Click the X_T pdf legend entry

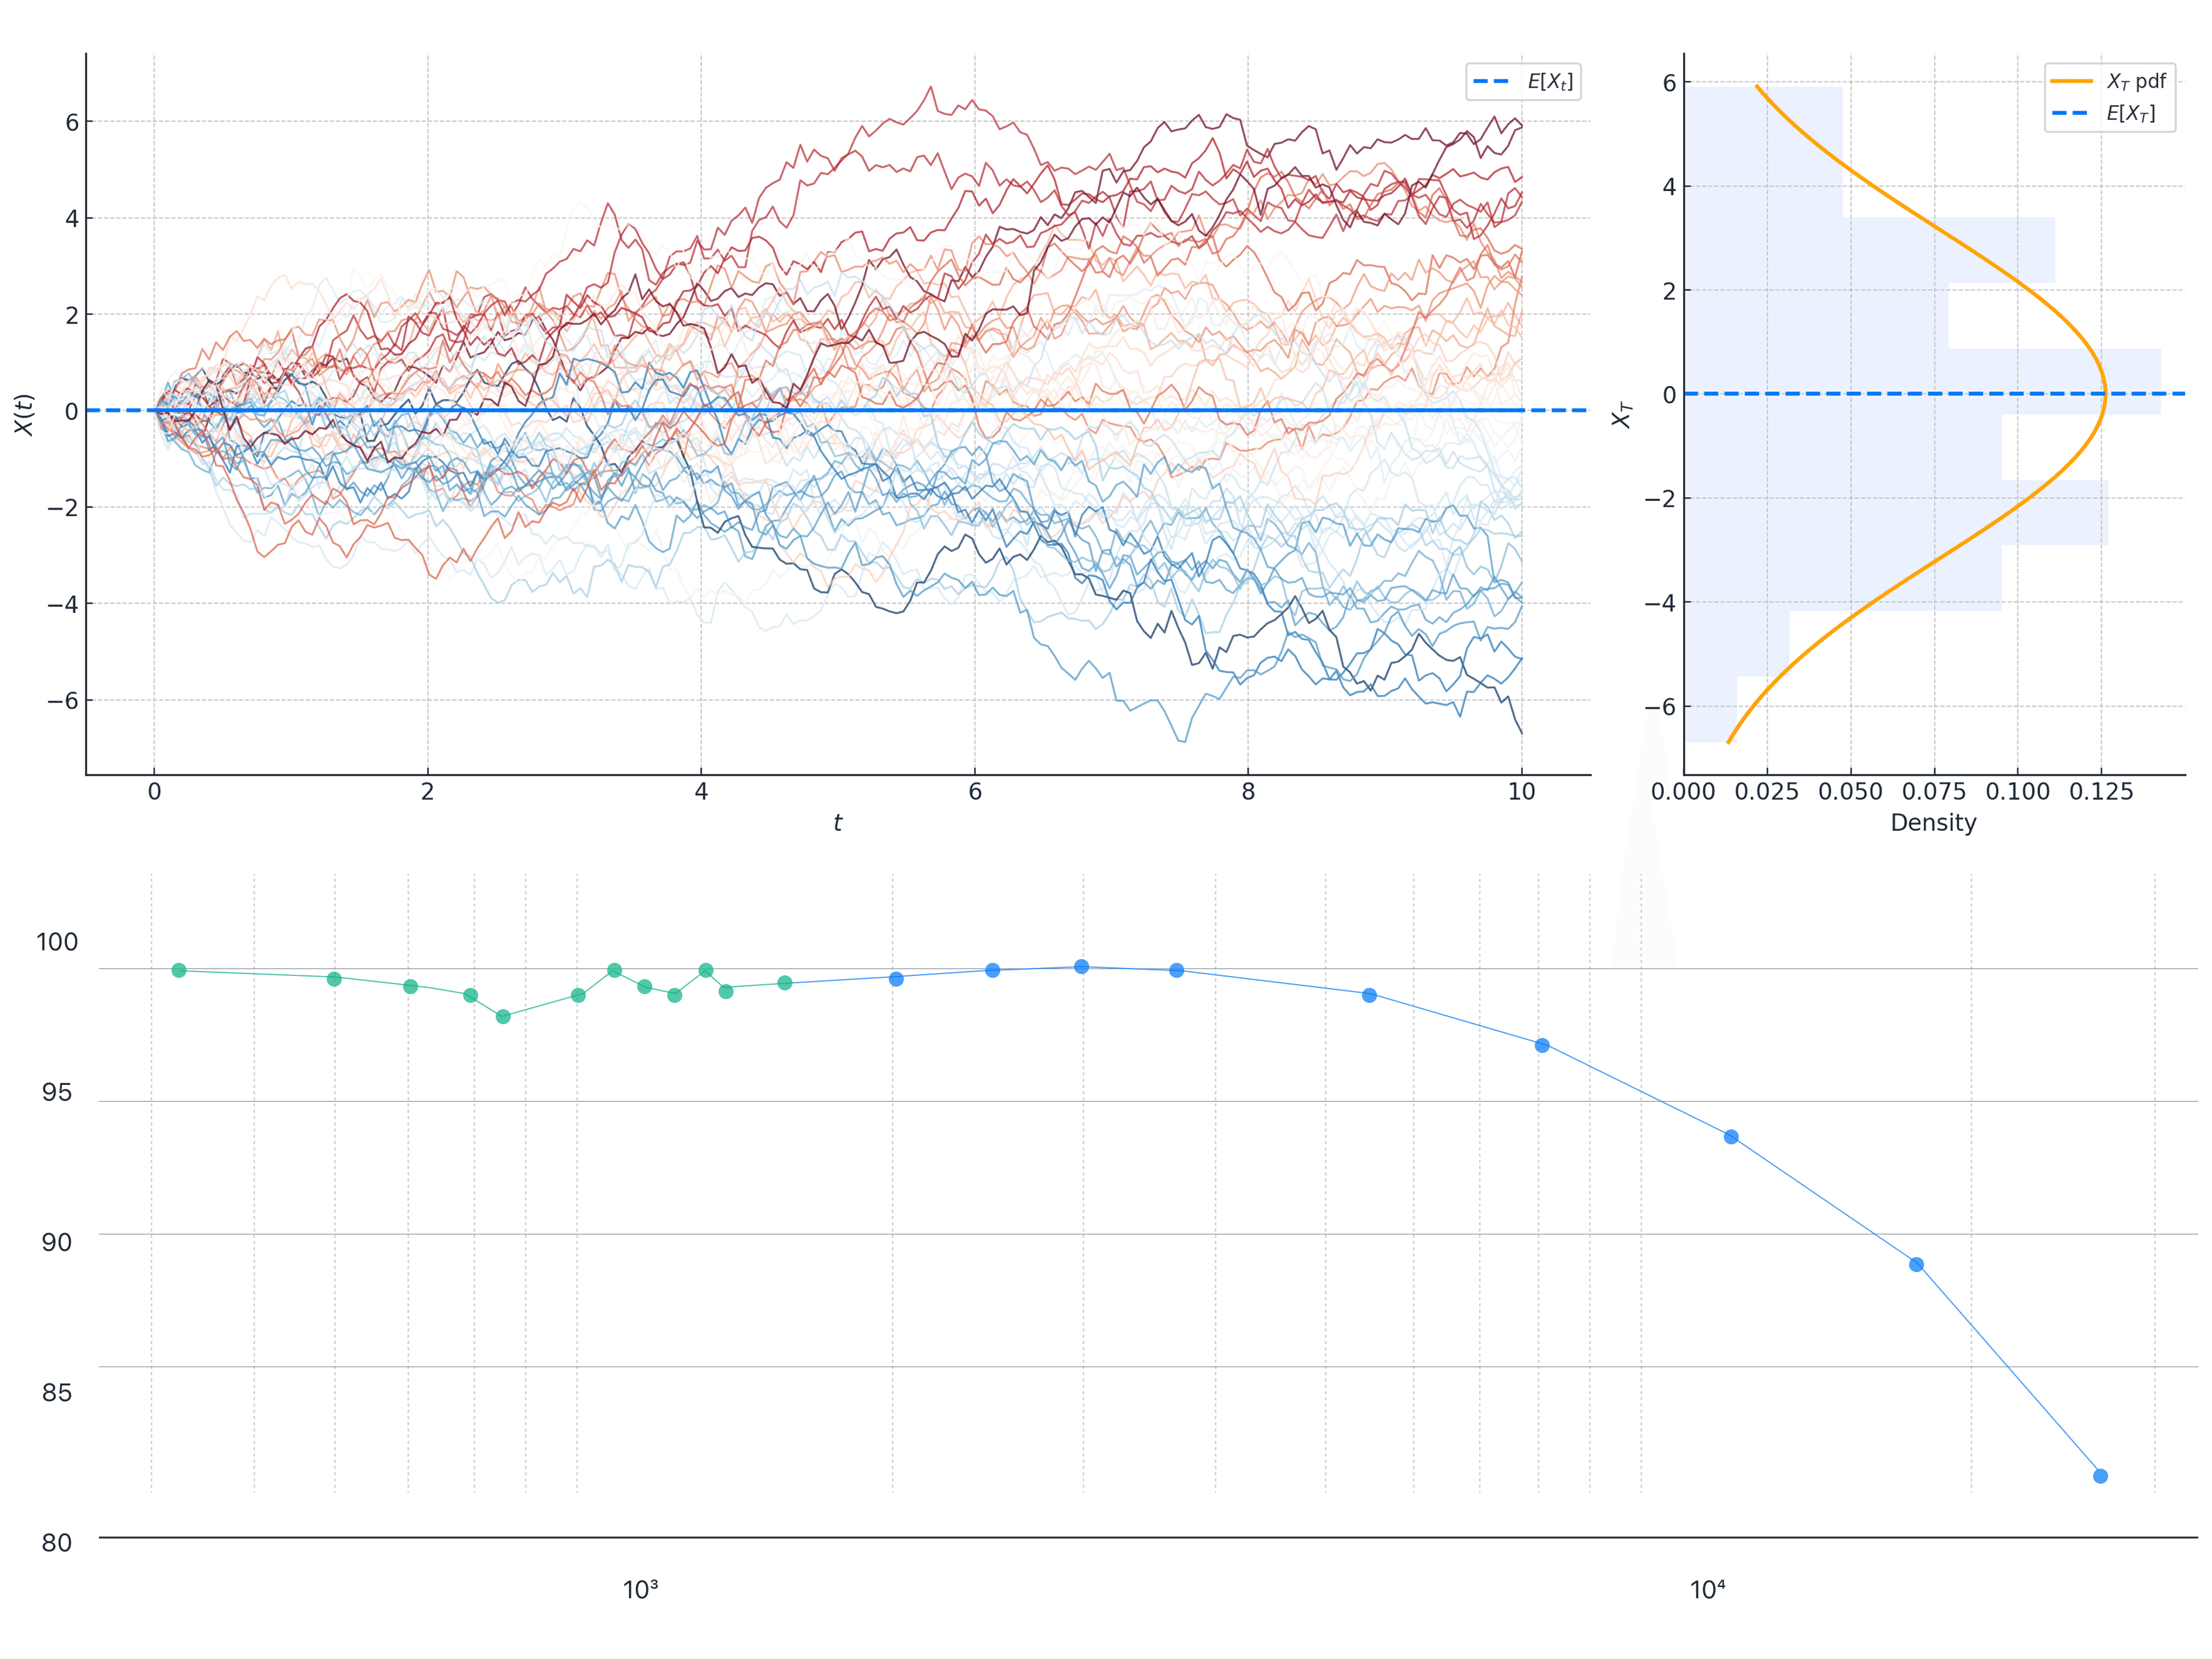point(2136,81)
